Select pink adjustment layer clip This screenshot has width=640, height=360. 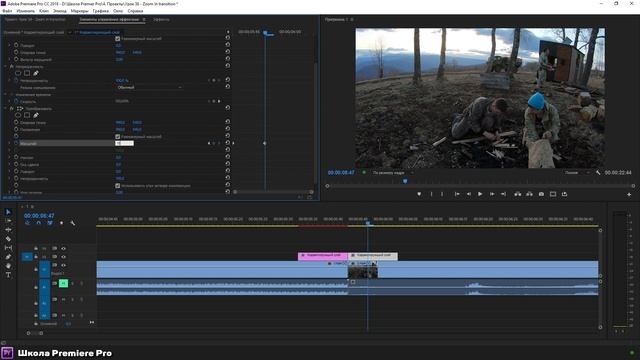click(322, 256)
